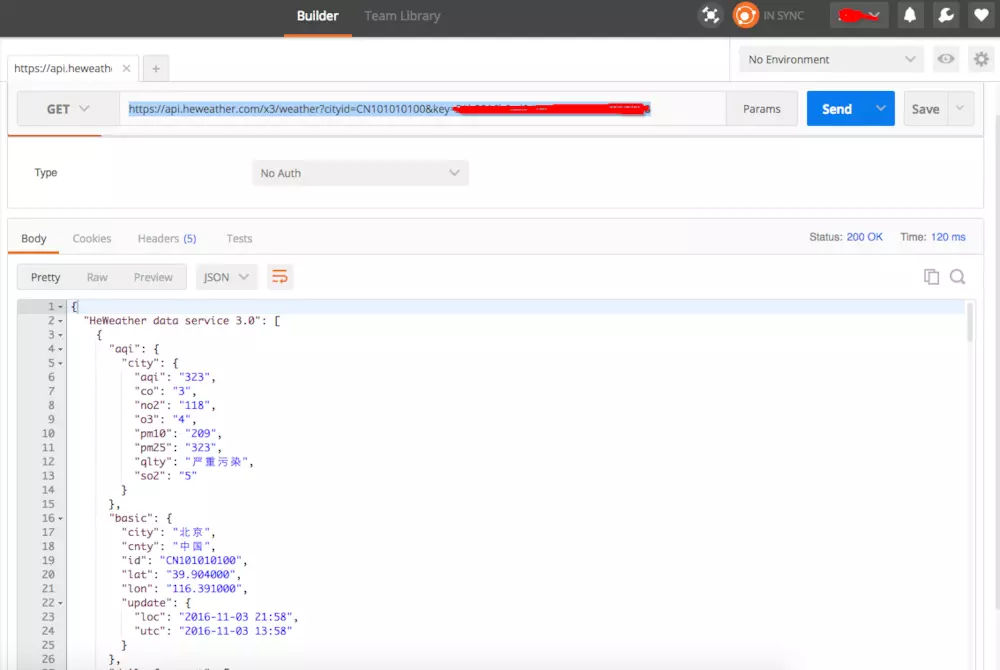This screenshot has height=670, width=1000.
Task: Click the request URL field
Action: (422, 109)
